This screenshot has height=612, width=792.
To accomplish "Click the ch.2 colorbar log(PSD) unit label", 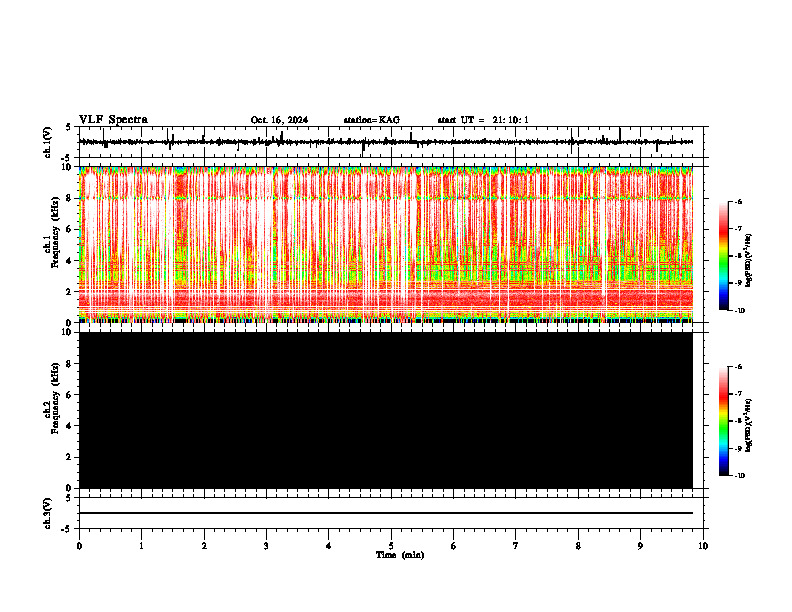I will (x=750, y=425).
